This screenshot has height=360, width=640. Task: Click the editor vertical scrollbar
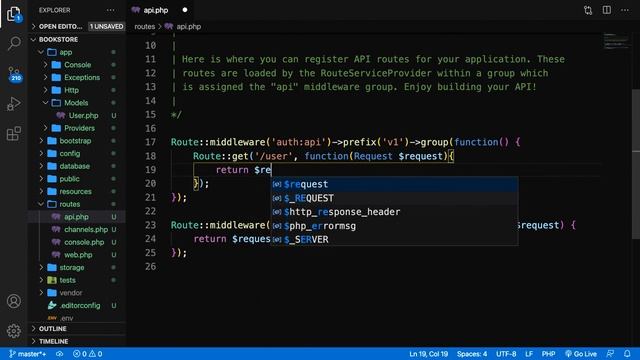point(636,163)
